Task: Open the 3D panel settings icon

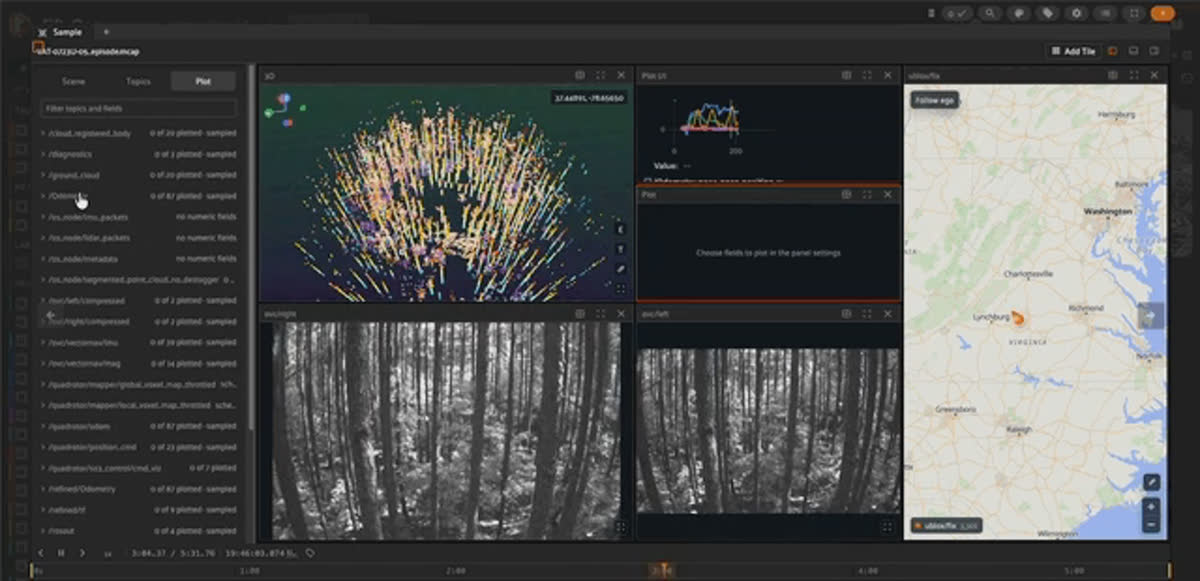Action: (580, 75)
